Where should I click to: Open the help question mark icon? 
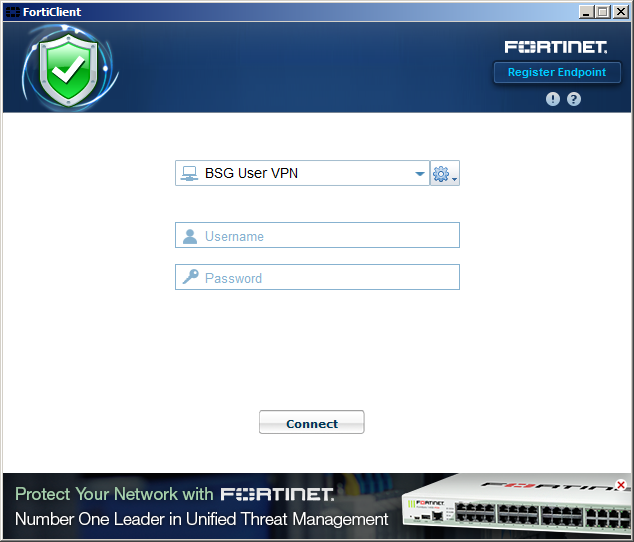[x=574, y=99]
